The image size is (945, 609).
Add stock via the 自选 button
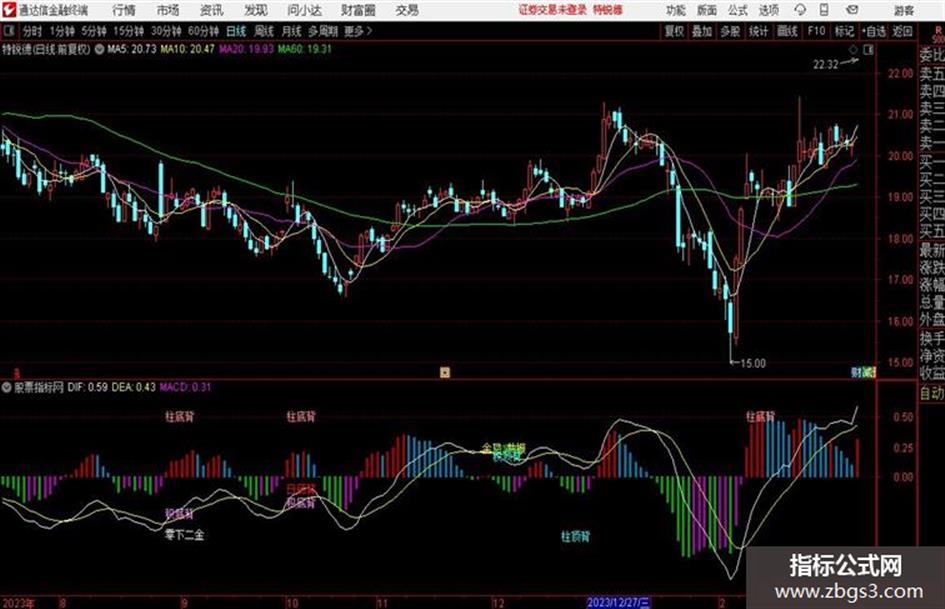coord(874,31)
